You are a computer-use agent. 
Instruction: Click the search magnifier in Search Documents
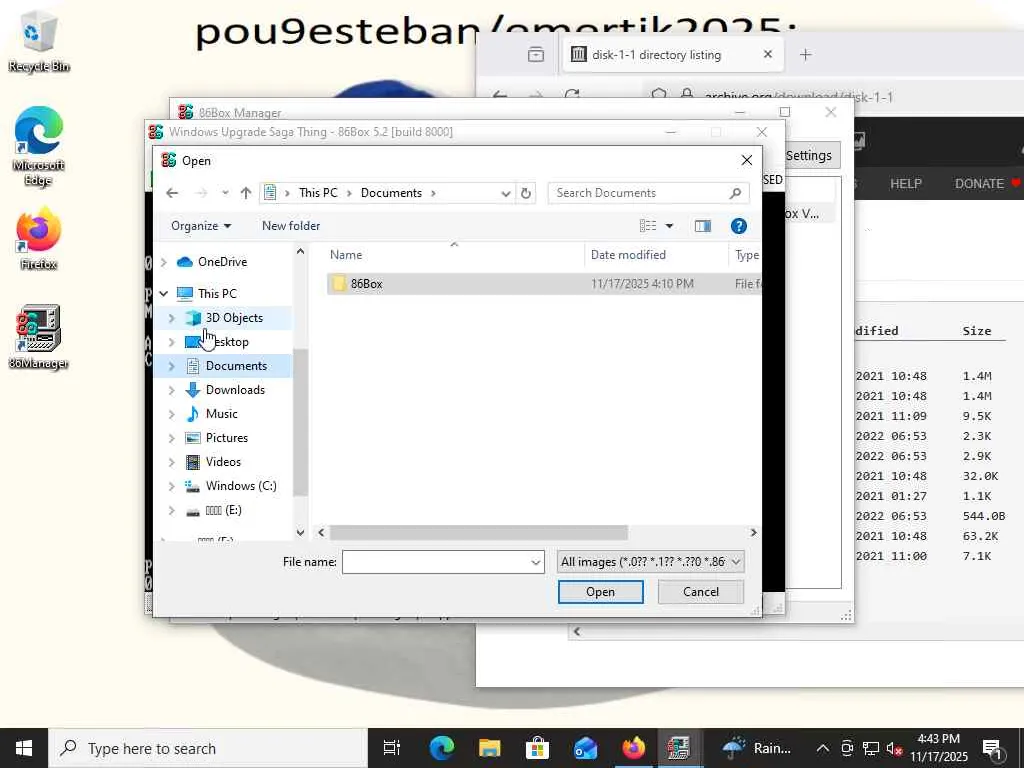pyautogui.click(x=735, y=193)
